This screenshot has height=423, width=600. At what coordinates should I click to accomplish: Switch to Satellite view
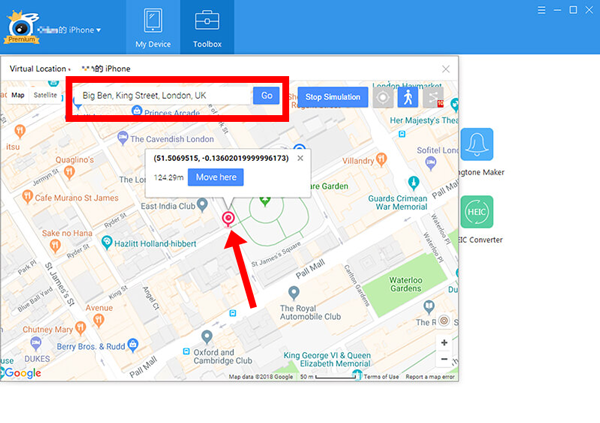pyautogui.click(x=45, y=95)
